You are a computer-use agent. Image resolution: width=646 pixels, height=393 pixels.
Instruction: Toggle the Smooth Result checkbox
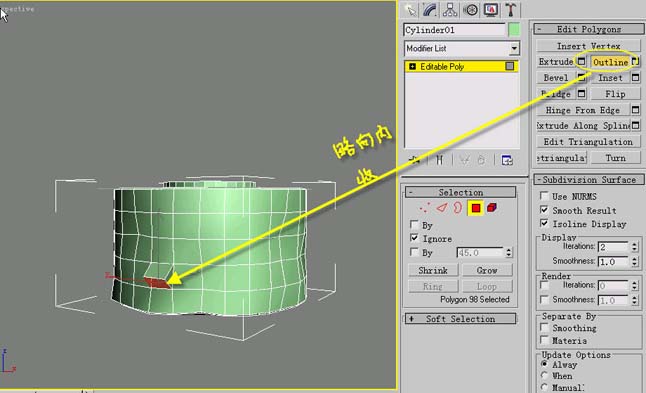[x=544, y=210]
